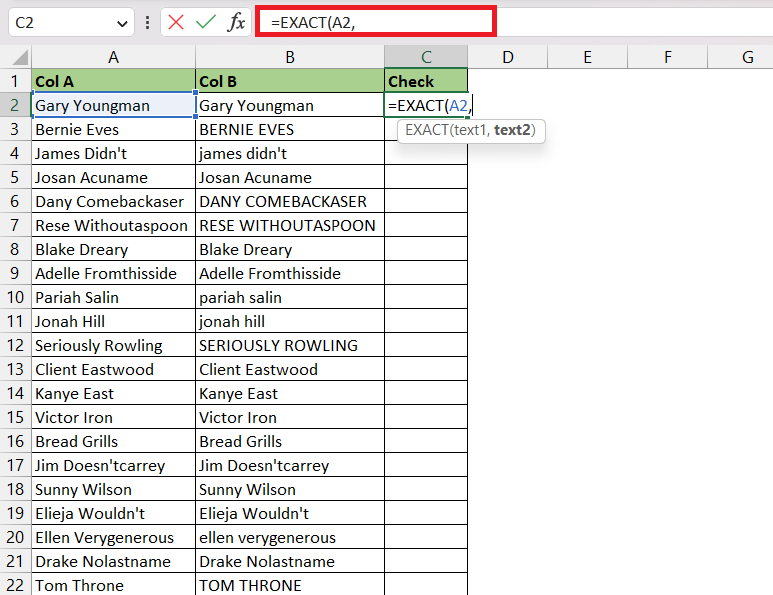Viewport: 773px width, 595px height.
Task: Click the vertical dots formula bar handle
Action: click(147, 22)
